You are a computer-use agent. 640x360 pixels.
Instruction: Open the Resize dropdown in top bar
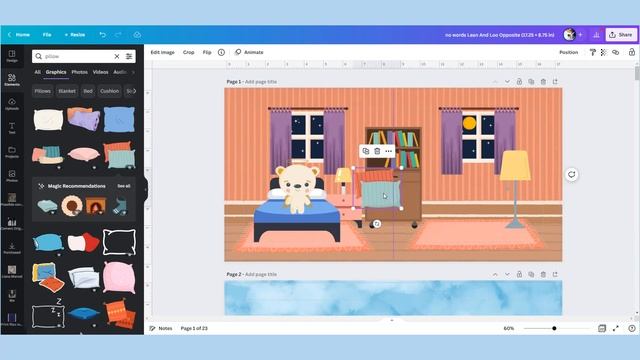coord(75,35)
